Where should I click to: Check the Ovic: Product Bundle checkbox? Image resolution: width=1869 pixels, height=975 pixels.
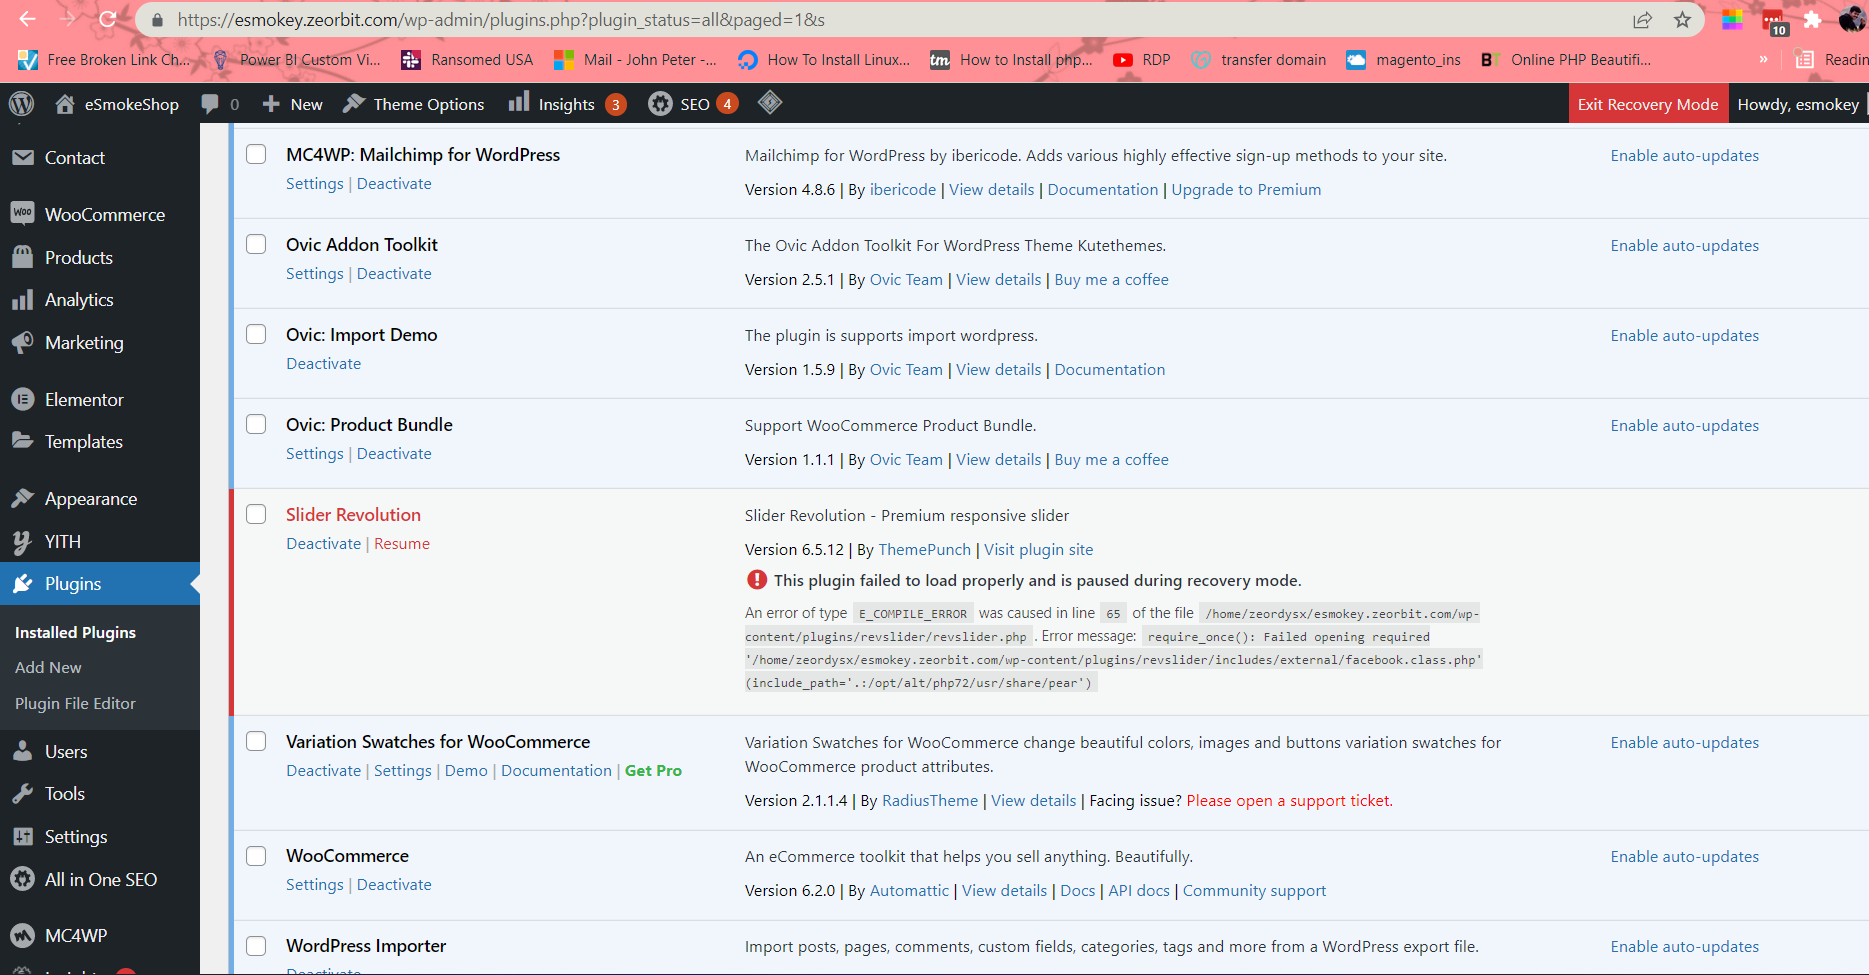256,424
